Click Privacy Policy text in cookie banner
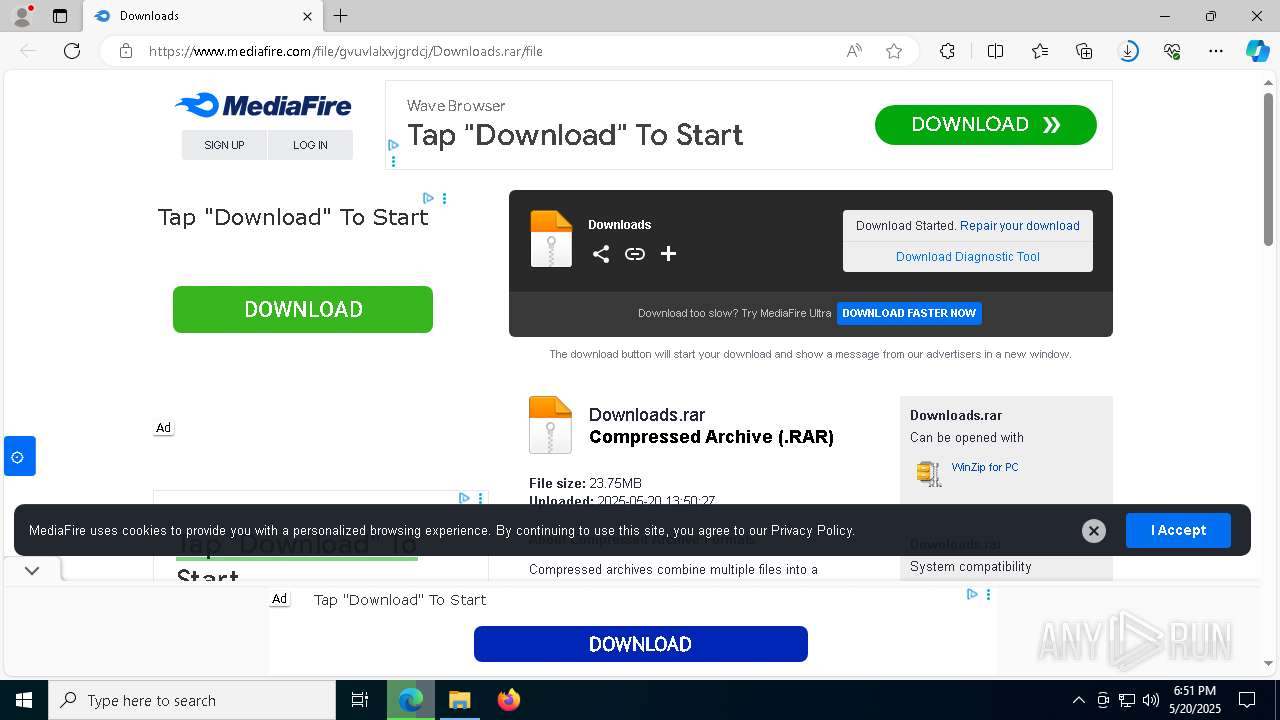 tap(811, 530)
